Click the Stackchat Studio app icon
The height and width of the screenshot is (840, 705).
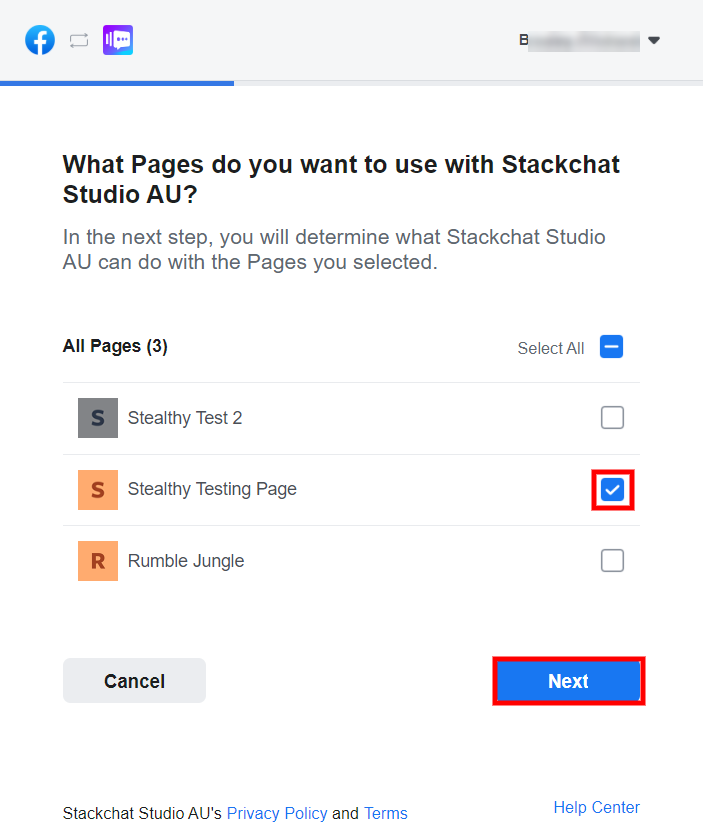(118, 40)
